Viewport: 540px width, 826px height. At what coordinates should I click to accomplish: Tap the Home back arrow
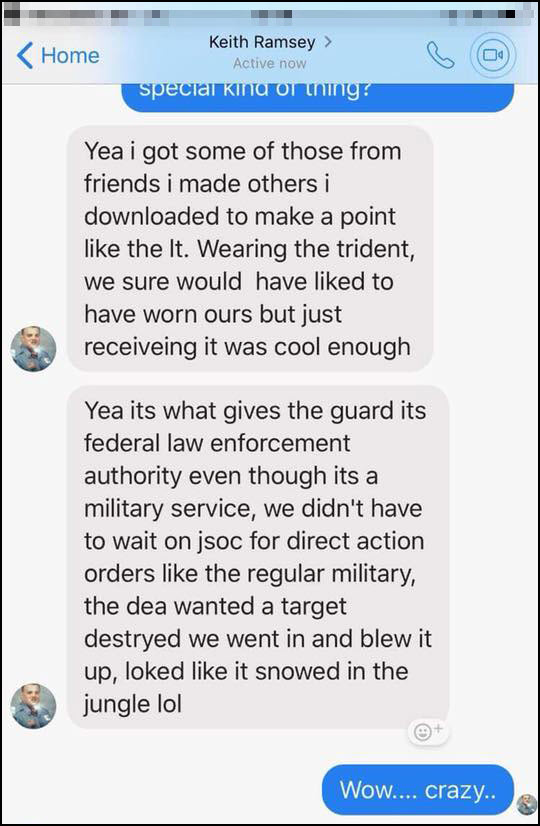pos(25,56)
